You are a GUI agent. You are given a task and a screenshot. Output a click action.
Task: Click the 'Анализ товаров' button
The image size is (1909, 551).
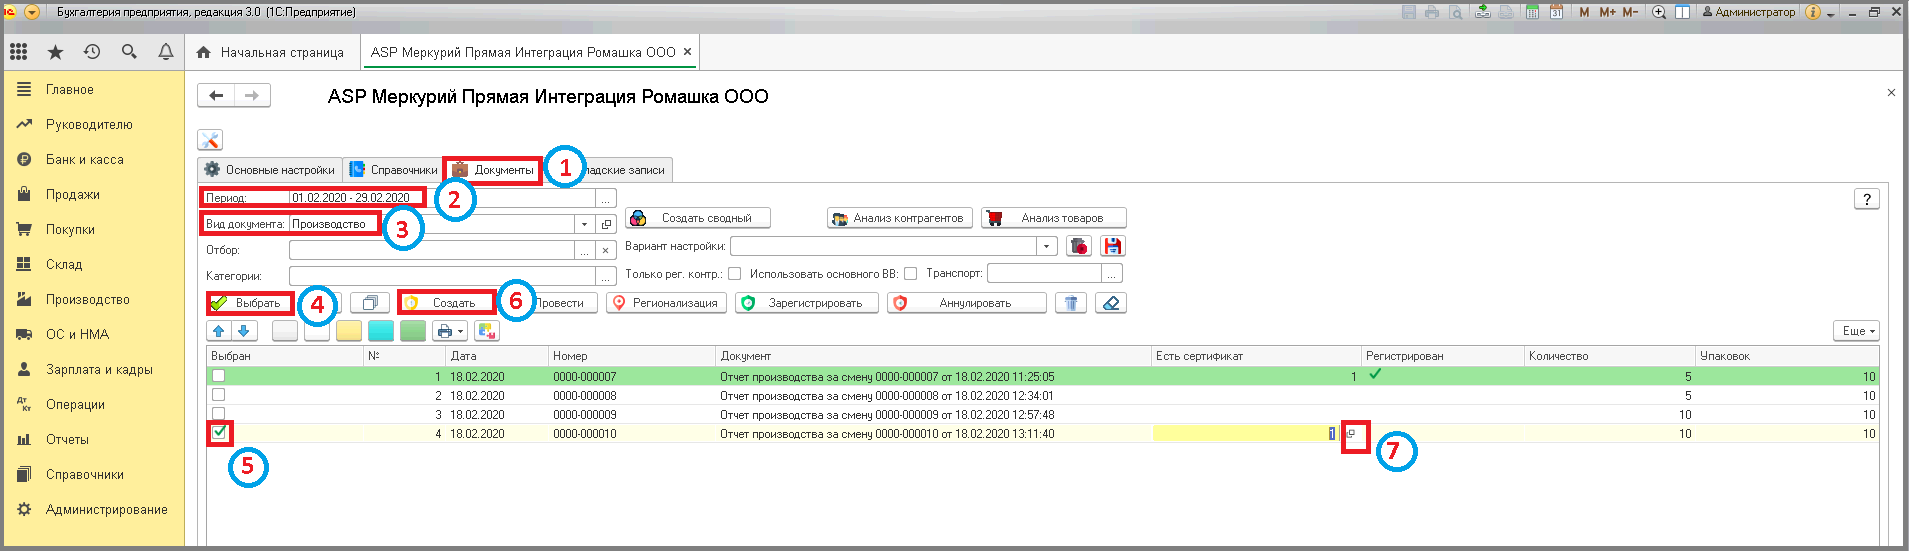1053,218
